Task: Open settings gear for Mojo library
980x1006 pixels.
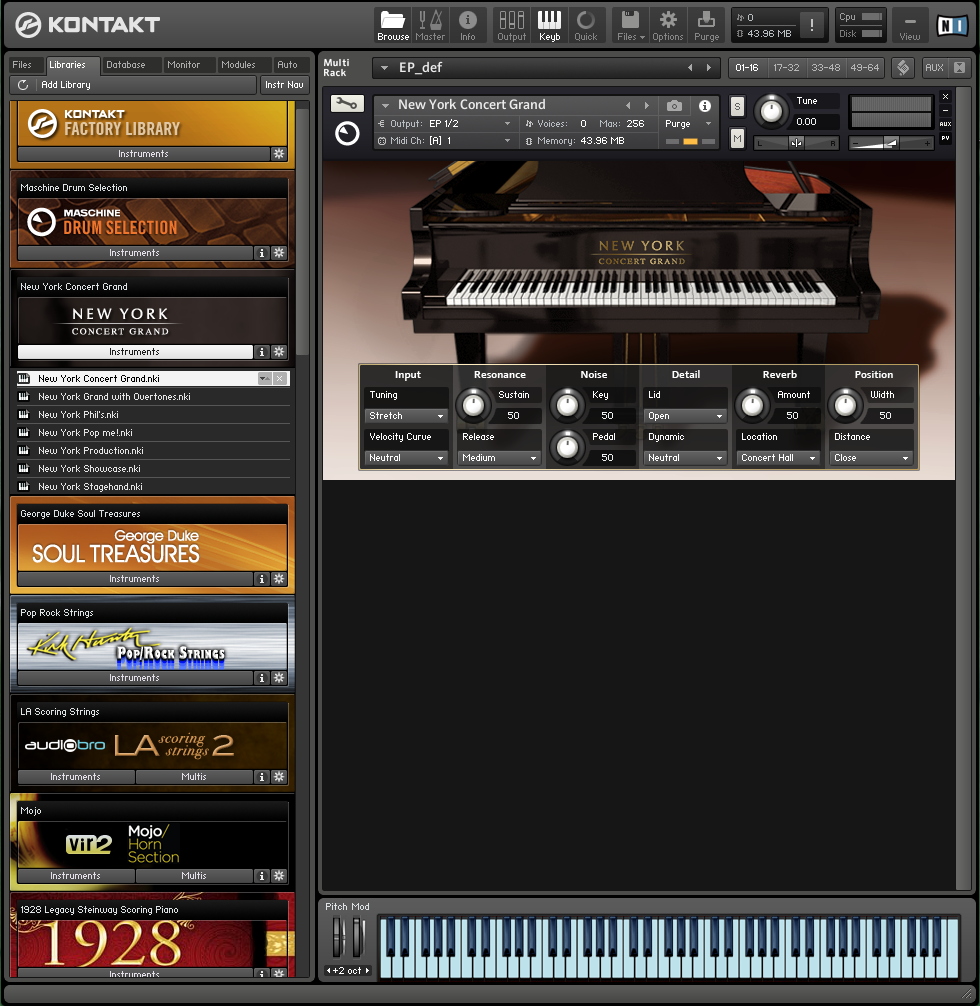Action: coord(279,876)
